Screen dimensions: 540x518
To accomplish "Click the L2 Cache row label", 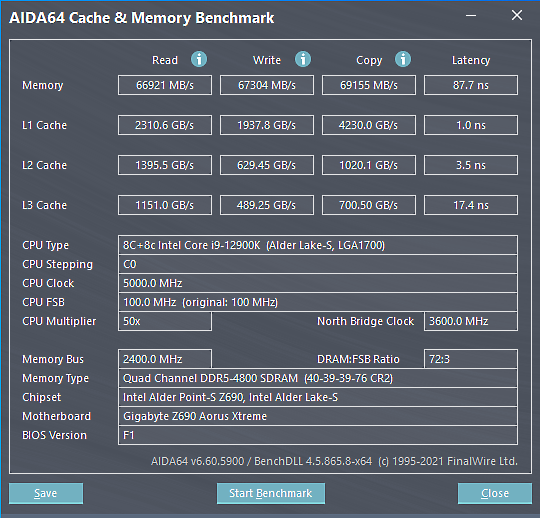I will (44, 165).
